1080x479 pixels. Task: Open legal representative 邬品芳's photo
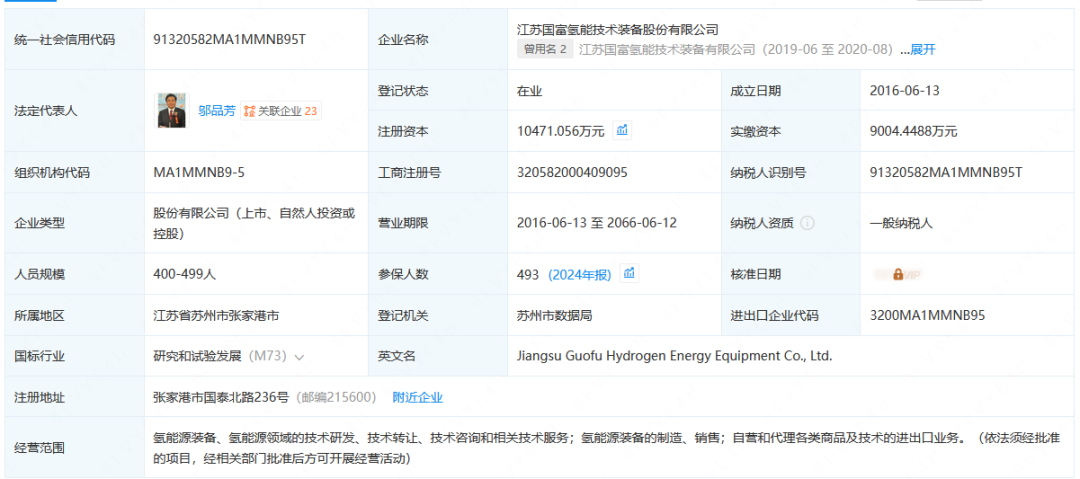[171, 110]
